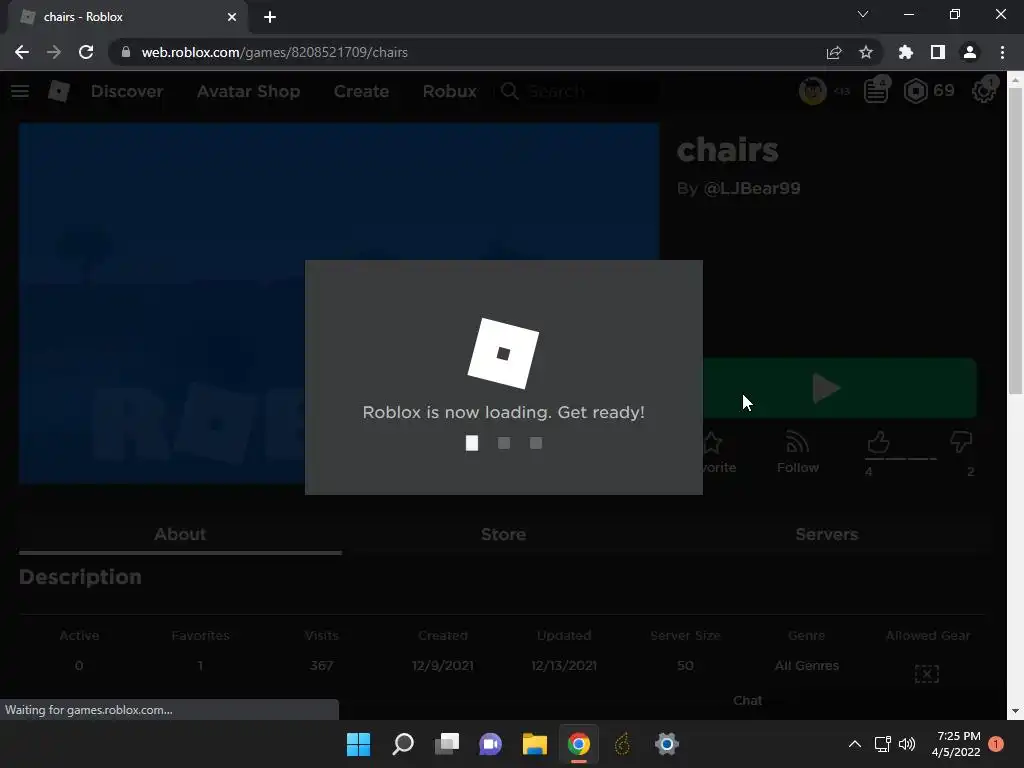Viewport: 1024px width, 768px height.
Task: Click the like/dislike vote ratio bar
Action: coord(902,459)
